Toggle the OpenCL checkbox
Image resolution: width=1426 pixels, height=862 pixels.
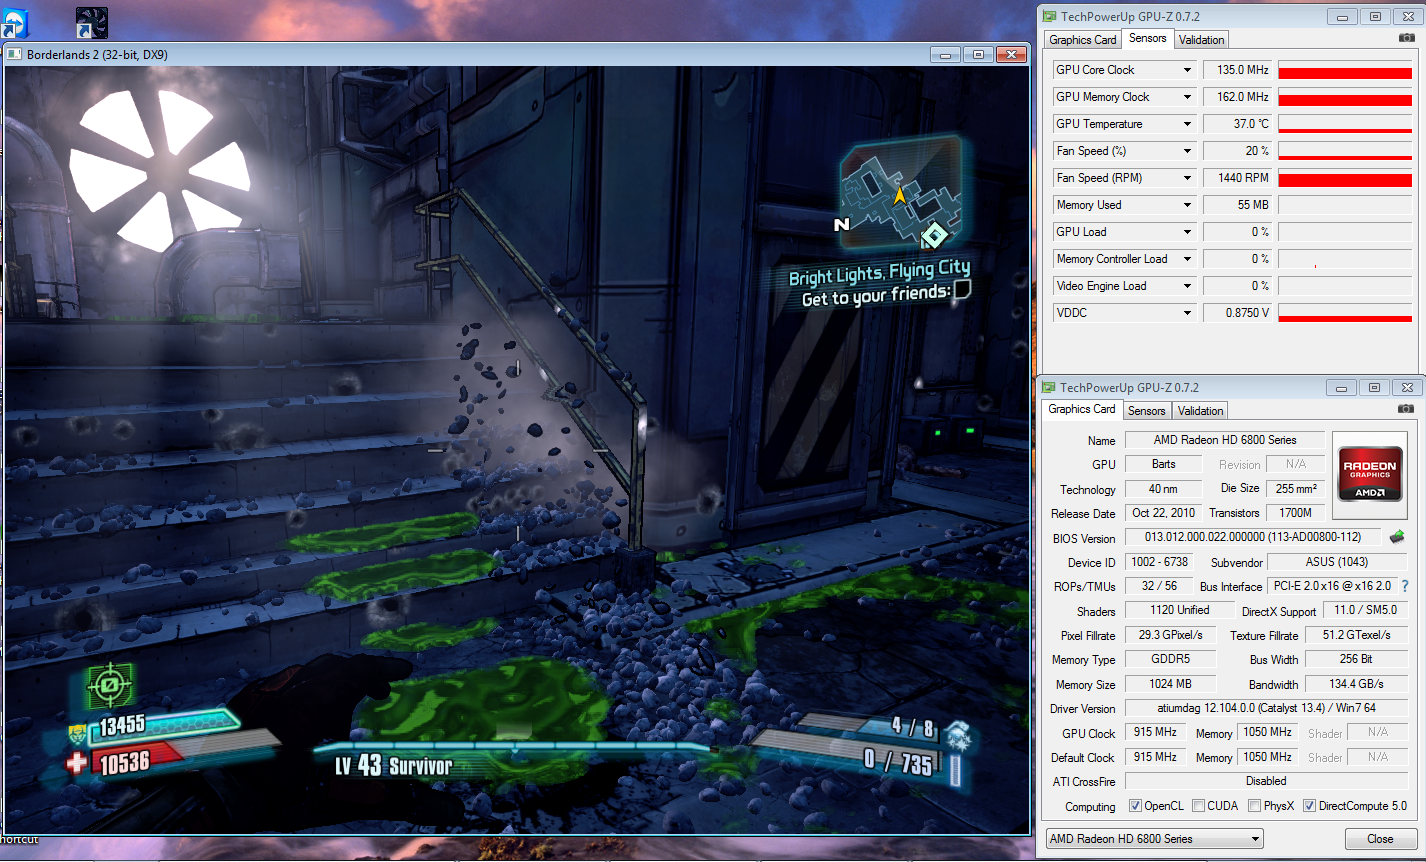tap(1135, 806)
